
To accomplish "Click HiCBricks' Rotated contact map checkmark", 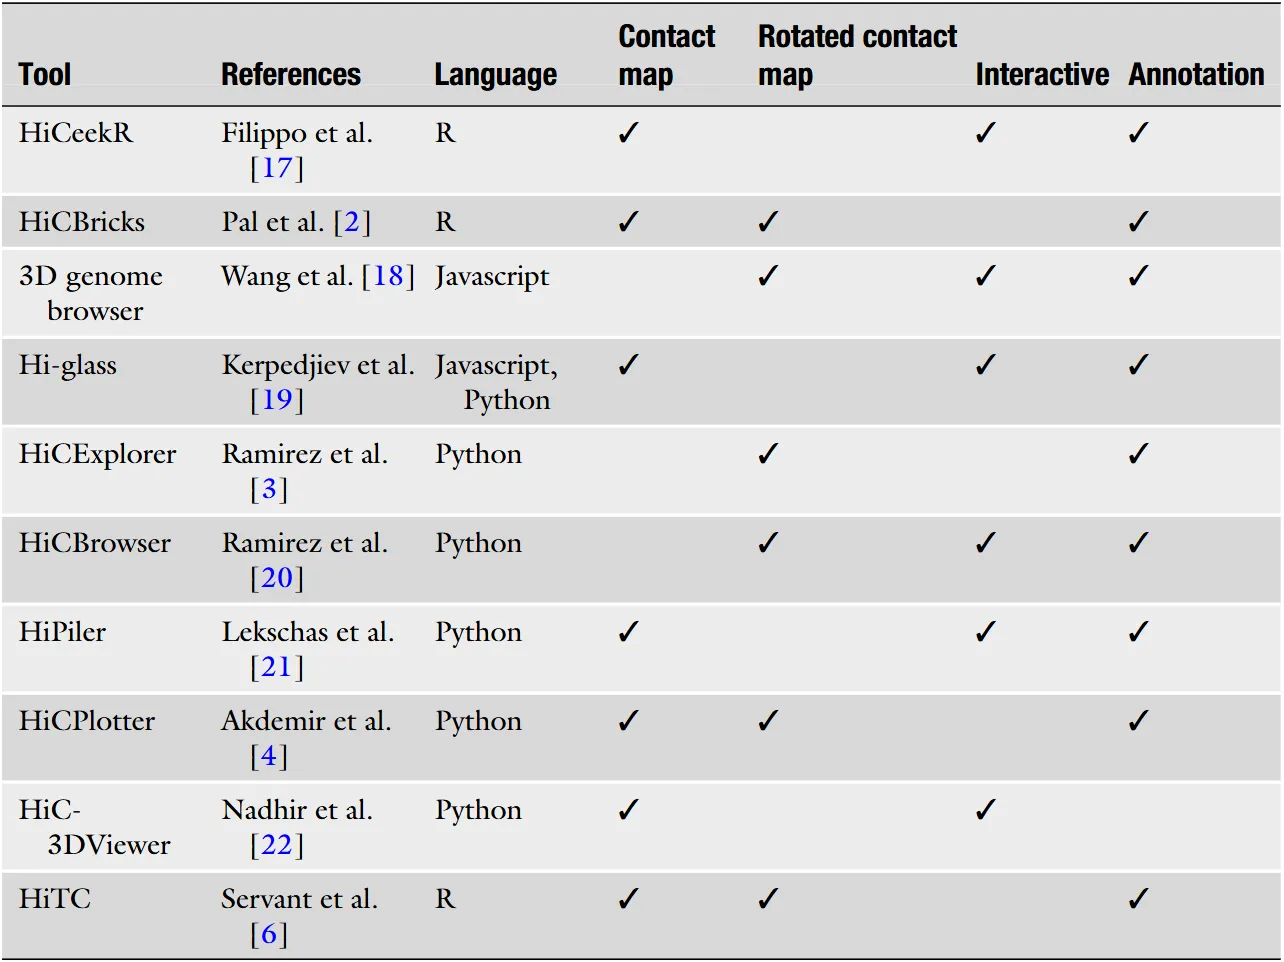I will coord(768,222).
